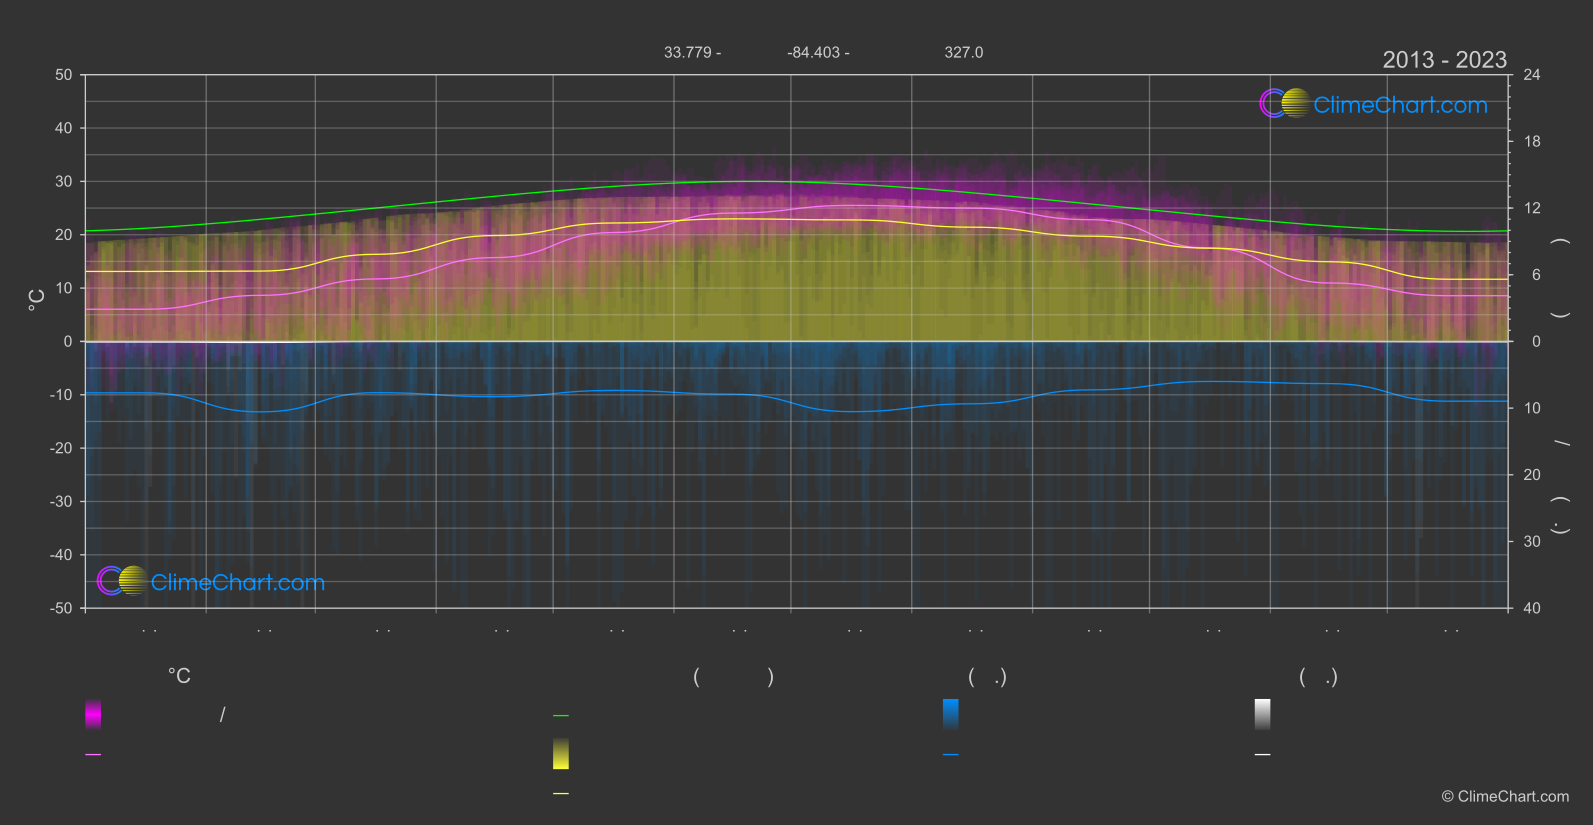Screen dimensions: 1593x825
Task: Open the ClimeChart.com link at bottom left
Action: pos(238,583)
